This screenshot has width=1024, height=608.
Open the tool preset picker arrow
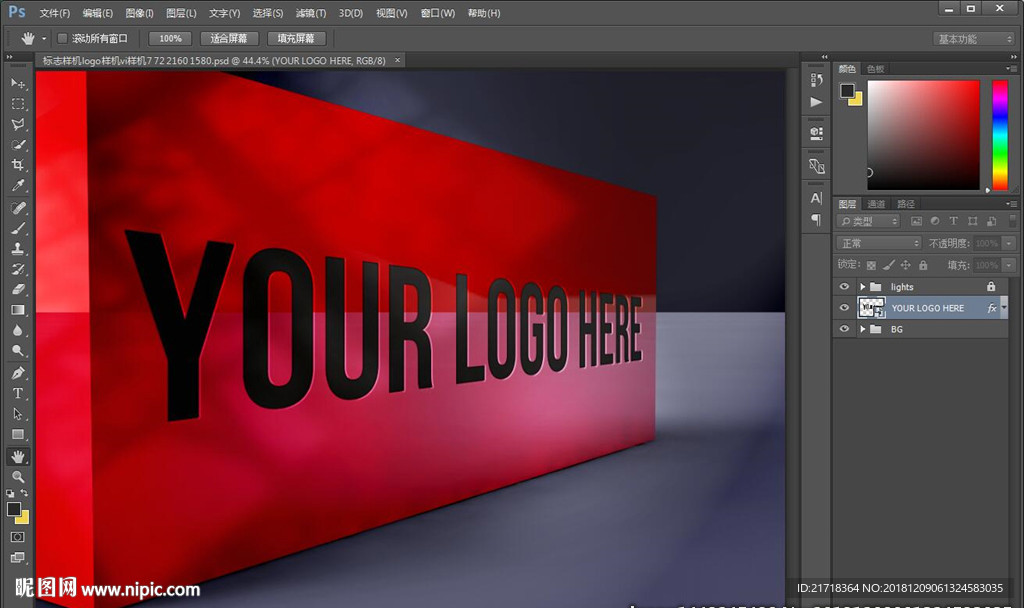click(x=44, y=39)
